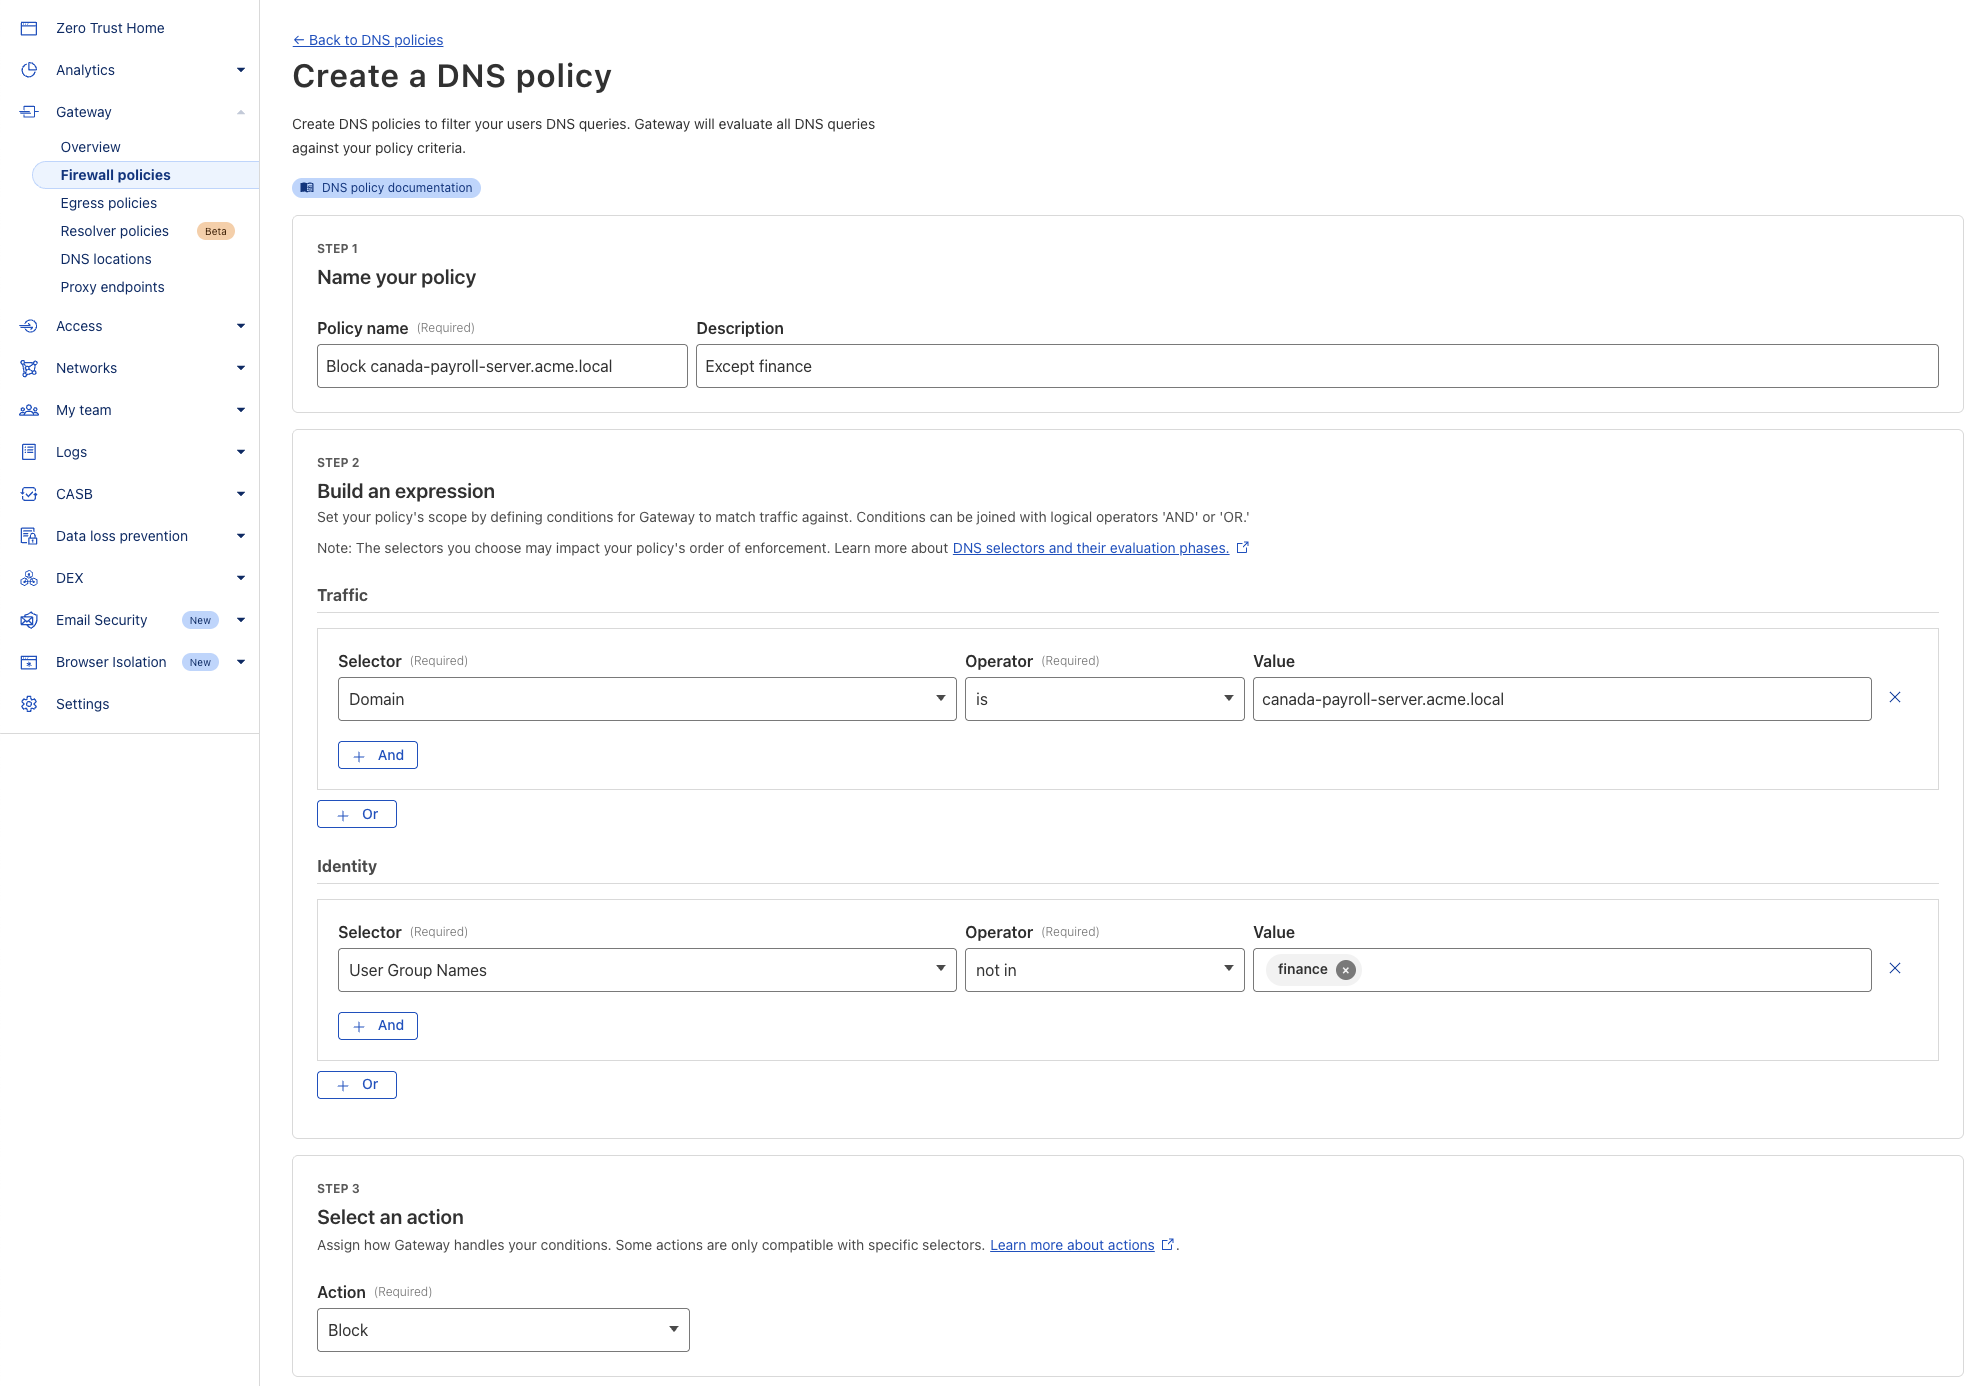Click the Data loss prevention icon
The image size is (1984, 1386).
(x=29, y=536)
